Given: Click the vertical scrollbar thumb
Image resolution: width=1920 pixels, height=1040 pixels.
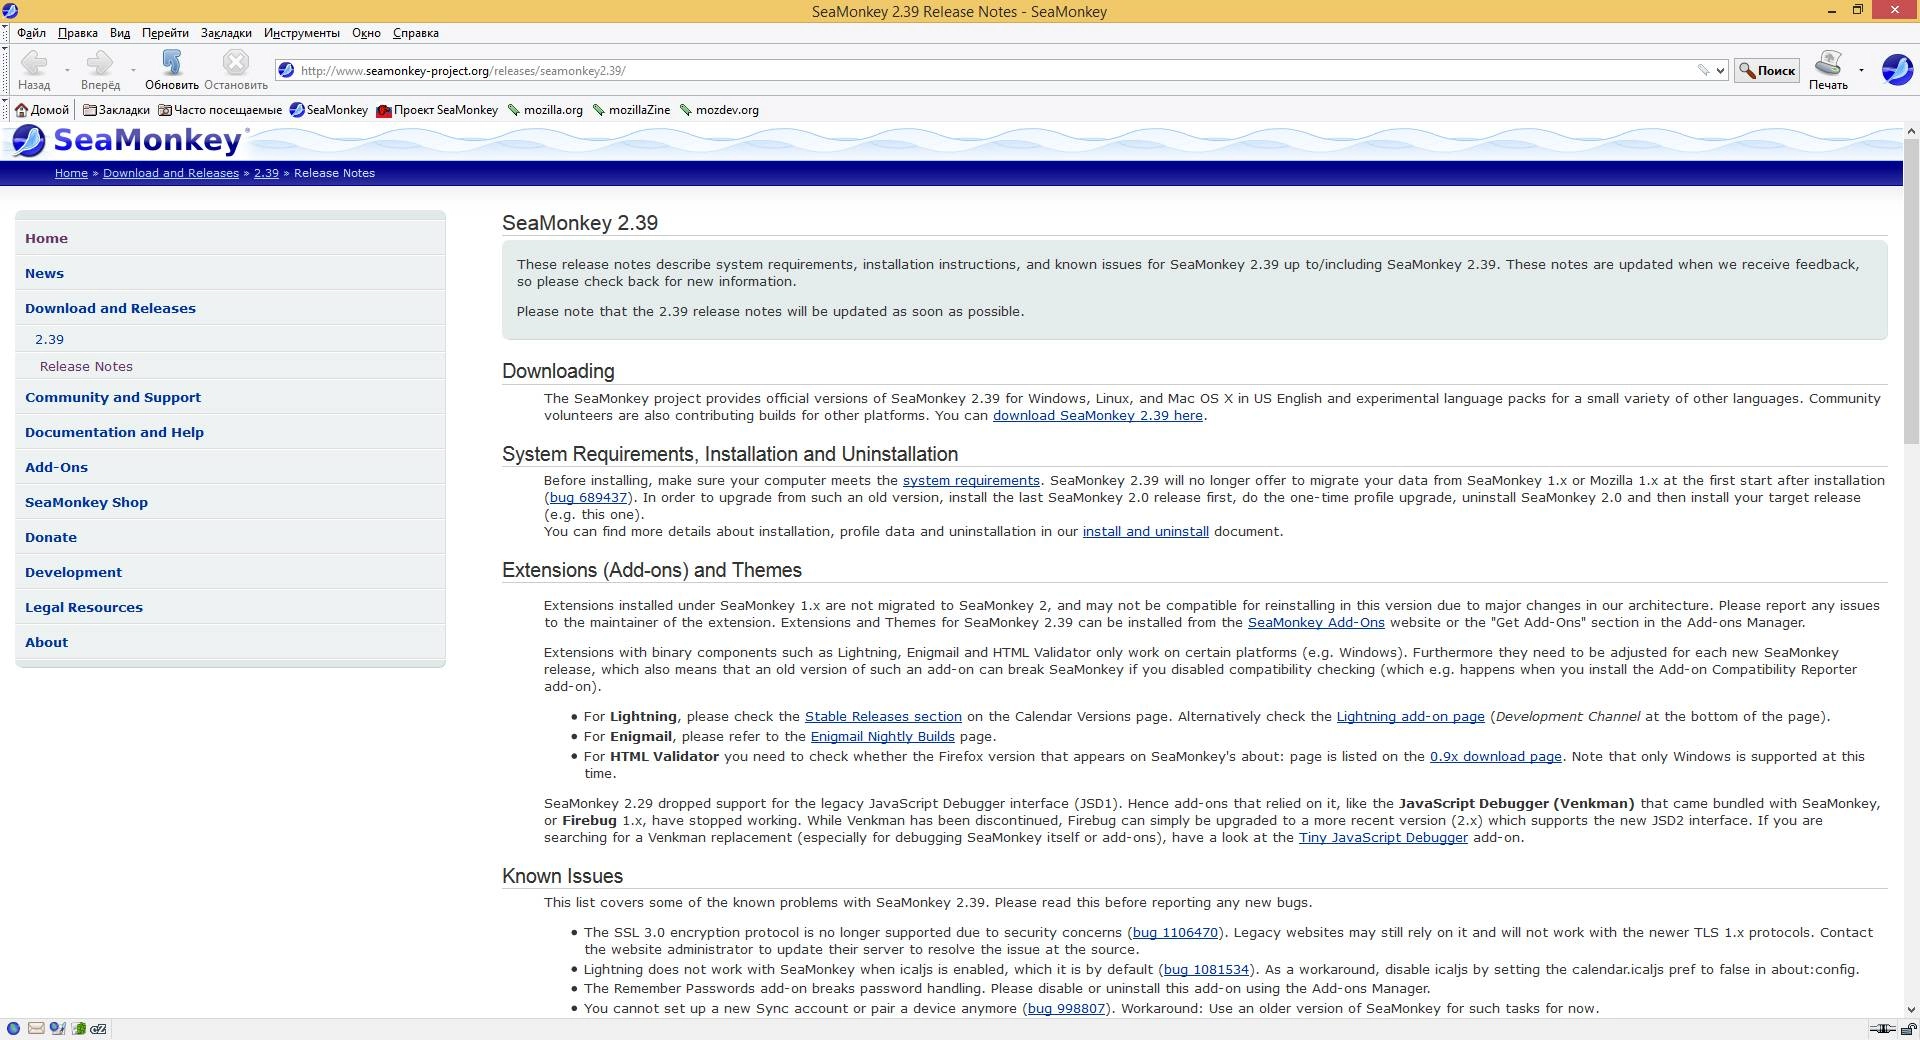Looking at the screenshot, I should tap(1910, 290).
